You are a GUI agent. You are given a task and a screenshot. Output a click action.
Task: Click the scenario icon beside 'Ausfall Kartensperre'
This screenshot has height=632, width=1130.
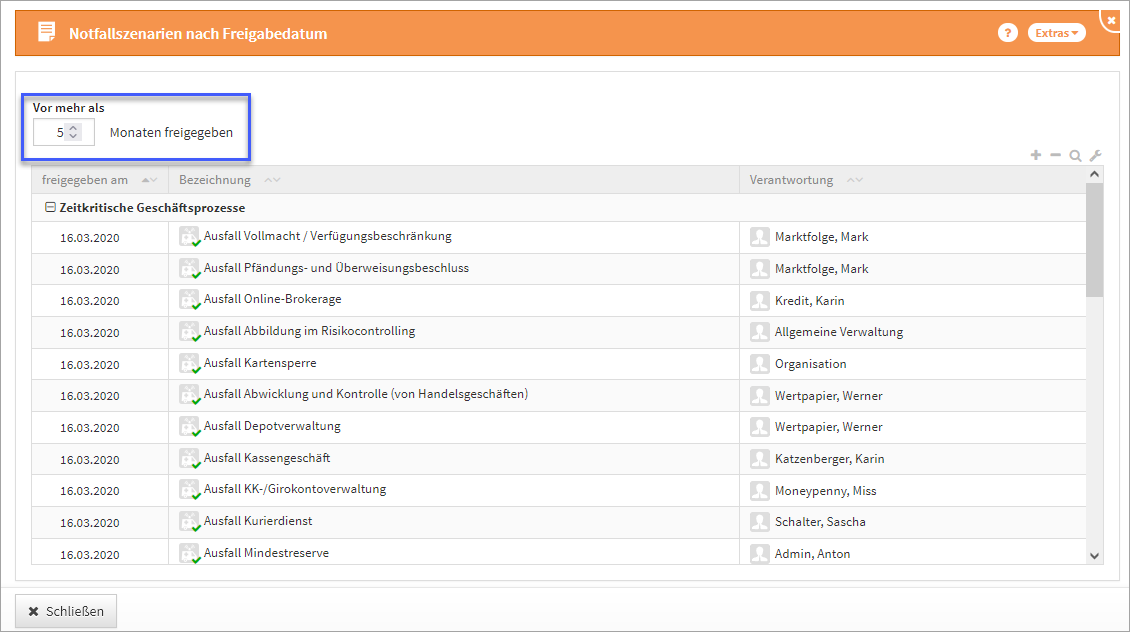190,363
